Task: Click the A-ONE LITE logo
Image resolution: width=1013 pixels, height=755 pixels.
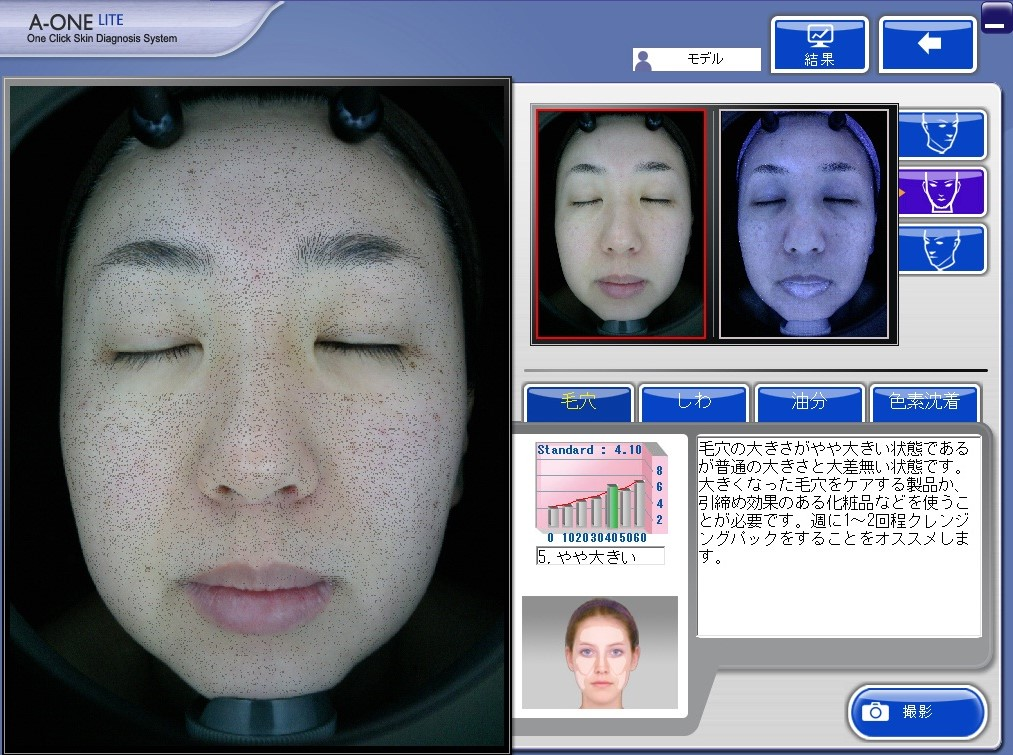Action: coord(102,28)
